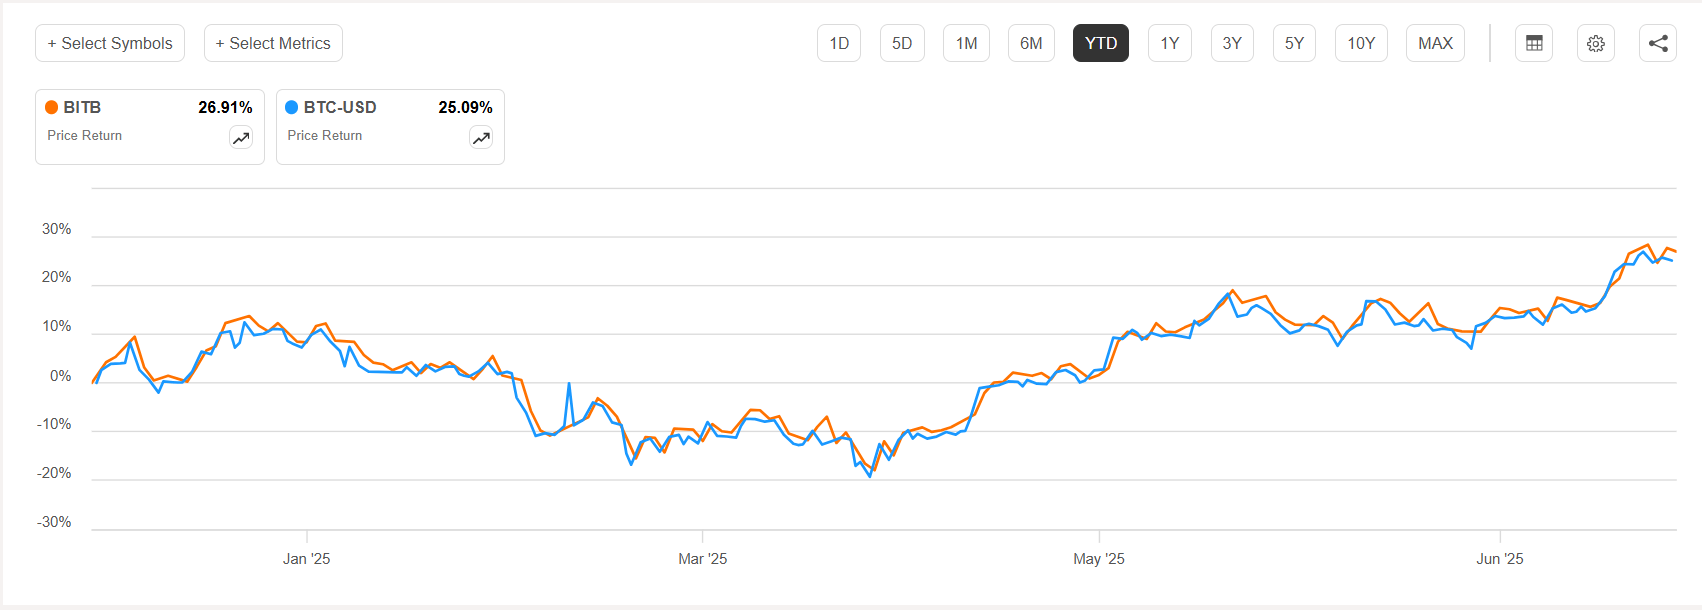Click the 5D range button
This screenshot has width=1702, height=610.
coord(902,43)
